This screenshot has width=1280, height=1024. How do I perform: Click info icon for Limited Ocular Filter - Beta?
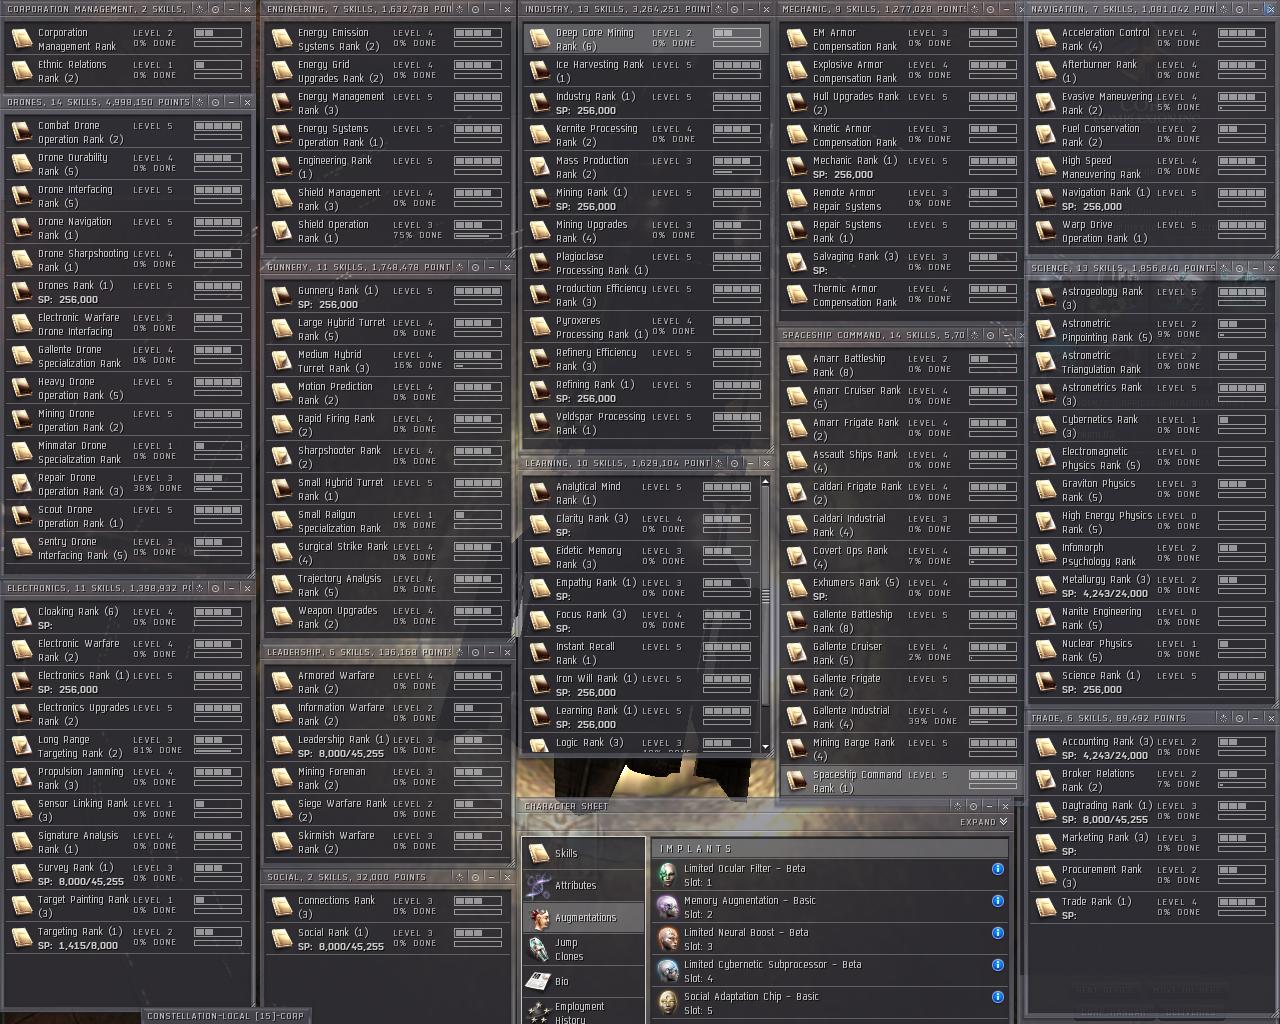[x=997, y=869]
